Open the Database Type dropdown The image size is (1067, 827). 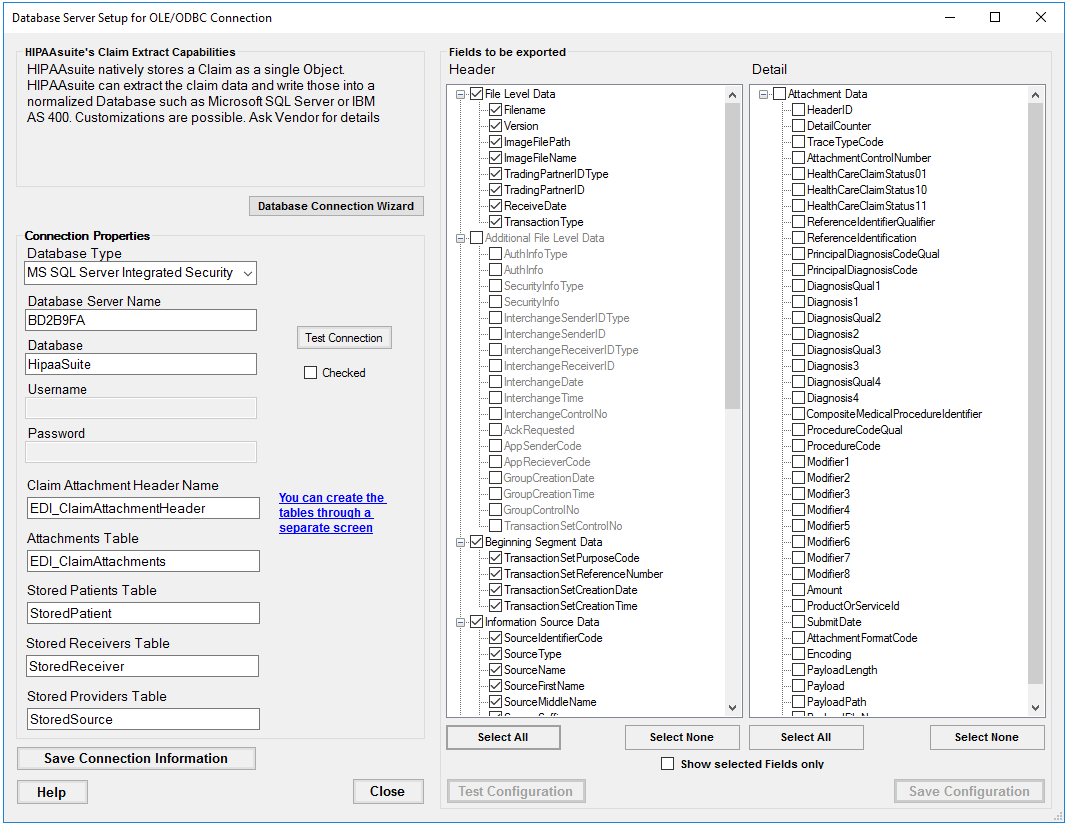coord(246,272)
